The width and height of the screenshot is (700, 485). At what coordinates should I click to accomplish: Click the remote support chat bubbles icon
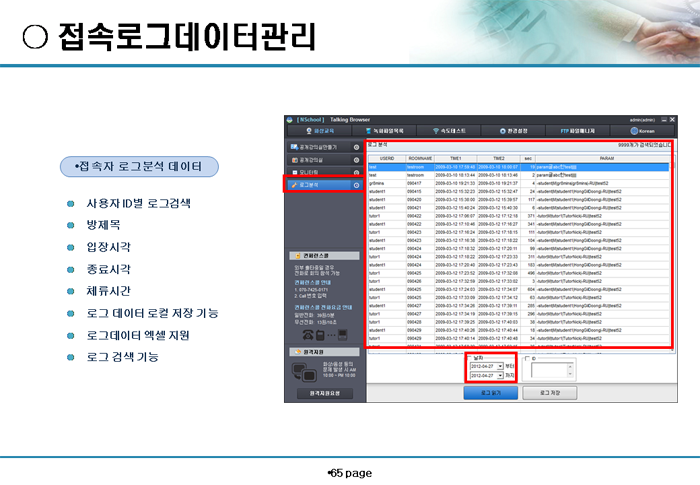pos(304,372)
